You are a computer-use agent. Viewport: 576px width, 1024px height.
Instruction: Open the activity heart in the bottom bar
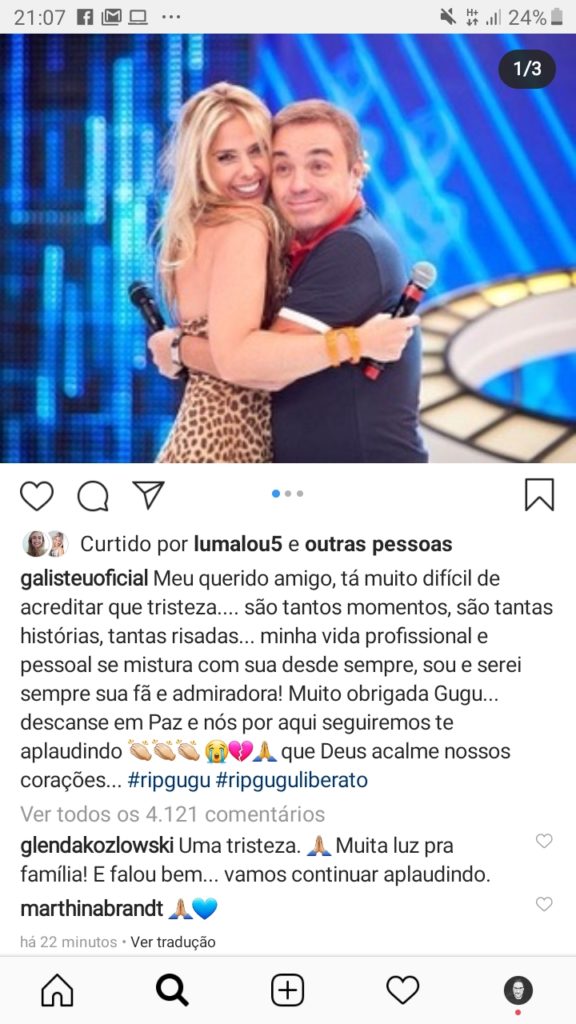[402, 991]
